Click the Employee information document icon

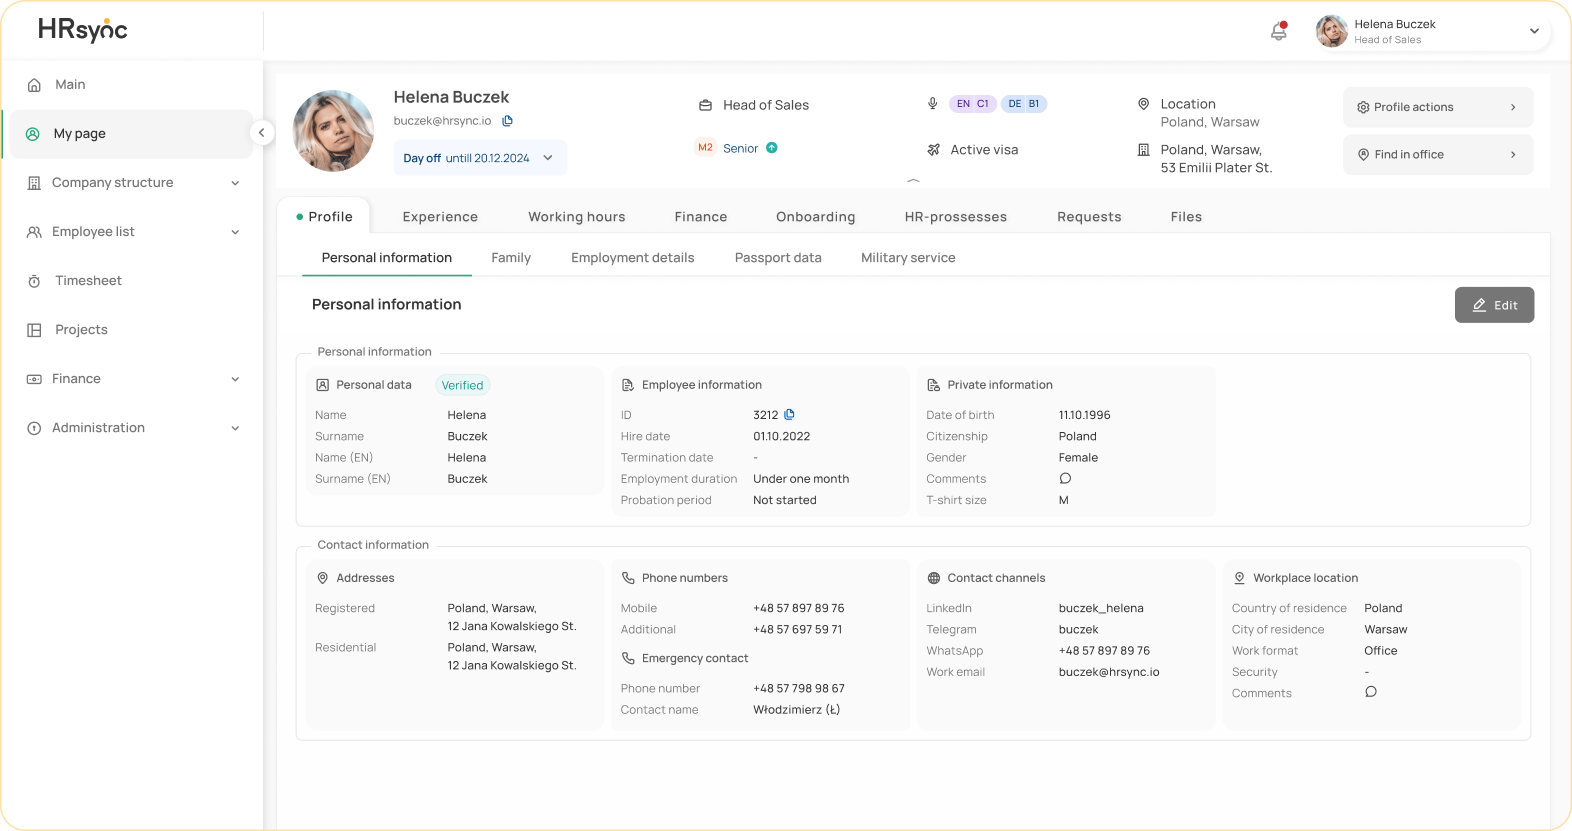(628, 385)
